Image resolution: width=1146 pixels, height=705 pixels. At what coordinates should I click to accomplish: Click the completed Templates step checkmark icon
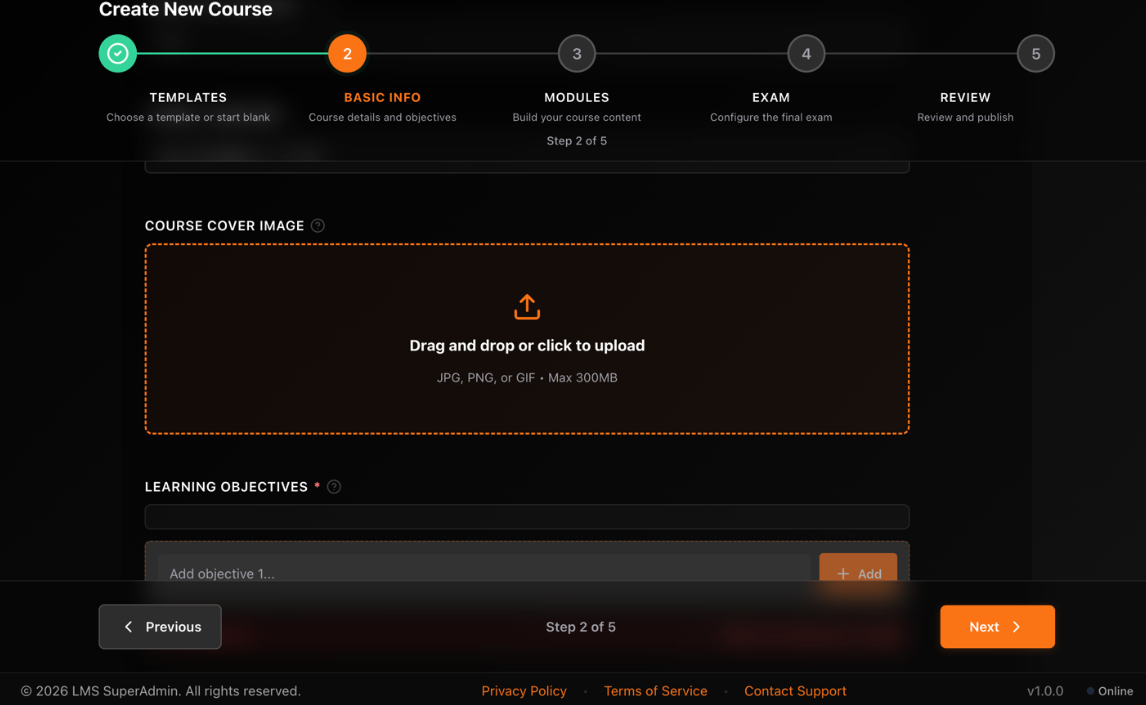118,54
